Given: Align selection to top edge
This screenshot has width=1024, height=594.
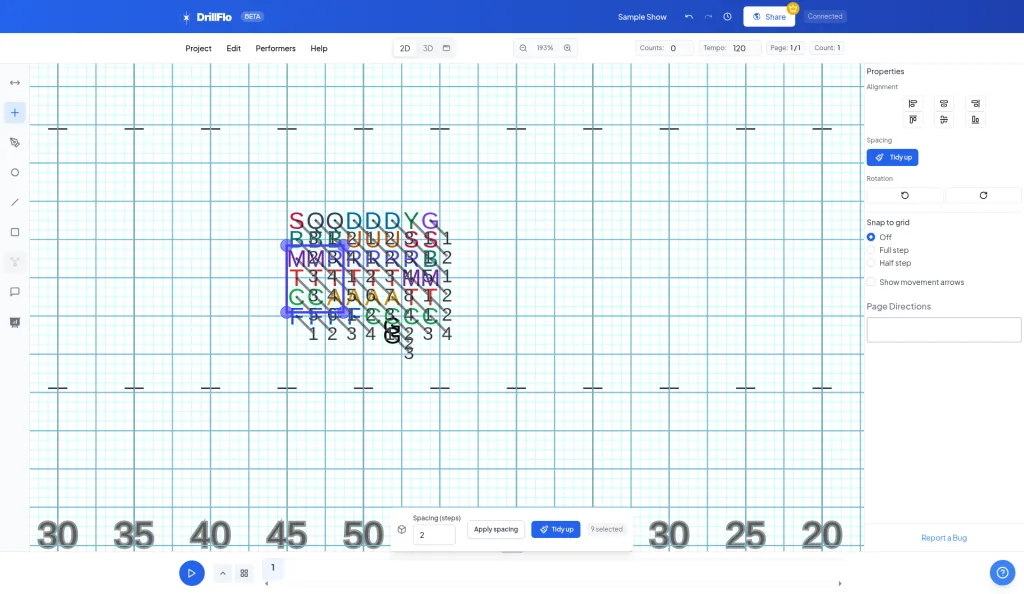Looking at the screenshot, I should pyautogui.click(x=912, y=119).
